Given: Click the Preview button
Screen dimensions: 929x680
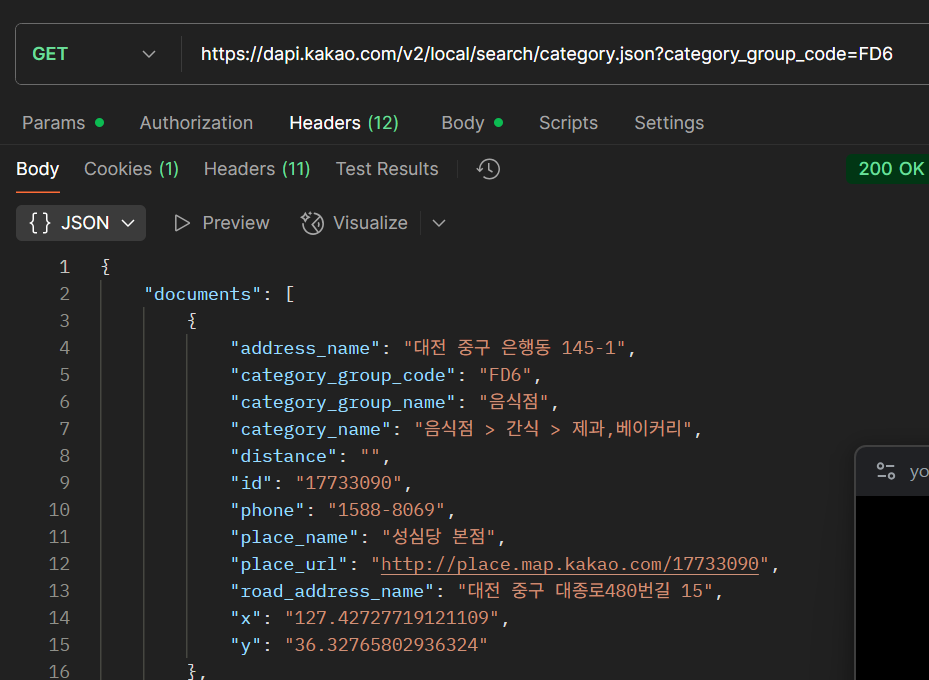Looking at the screenshot, I should (222, 223).
